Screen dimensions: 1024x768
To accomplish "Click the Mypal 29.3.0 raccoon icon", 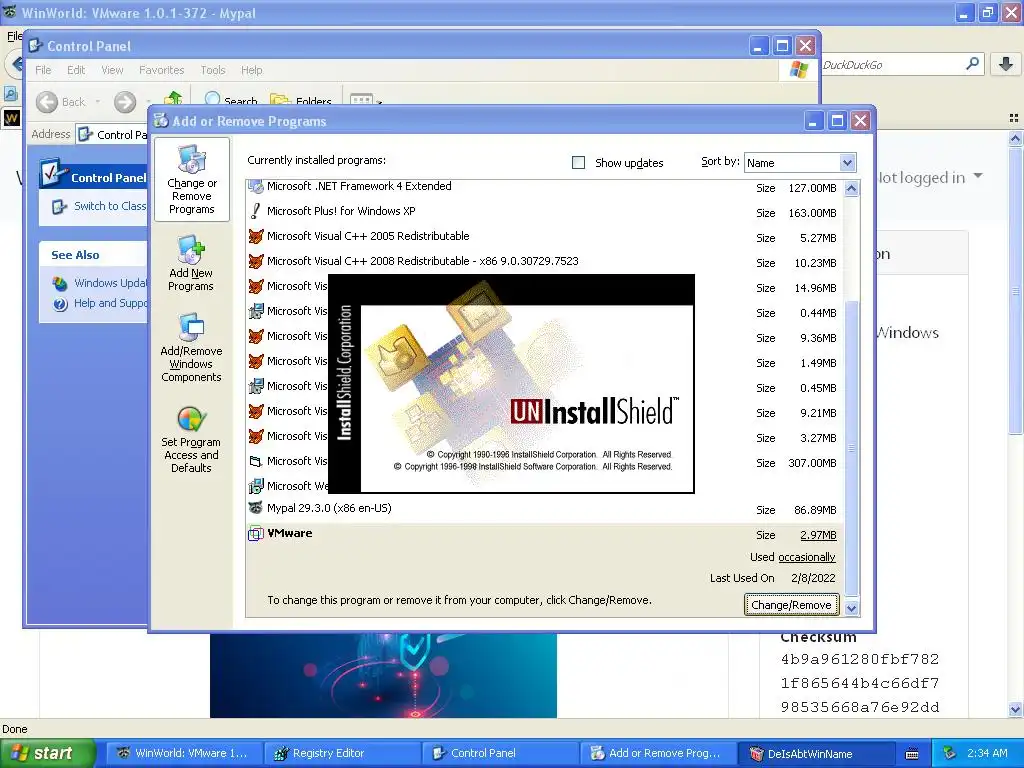I will (x=255, y=508).
